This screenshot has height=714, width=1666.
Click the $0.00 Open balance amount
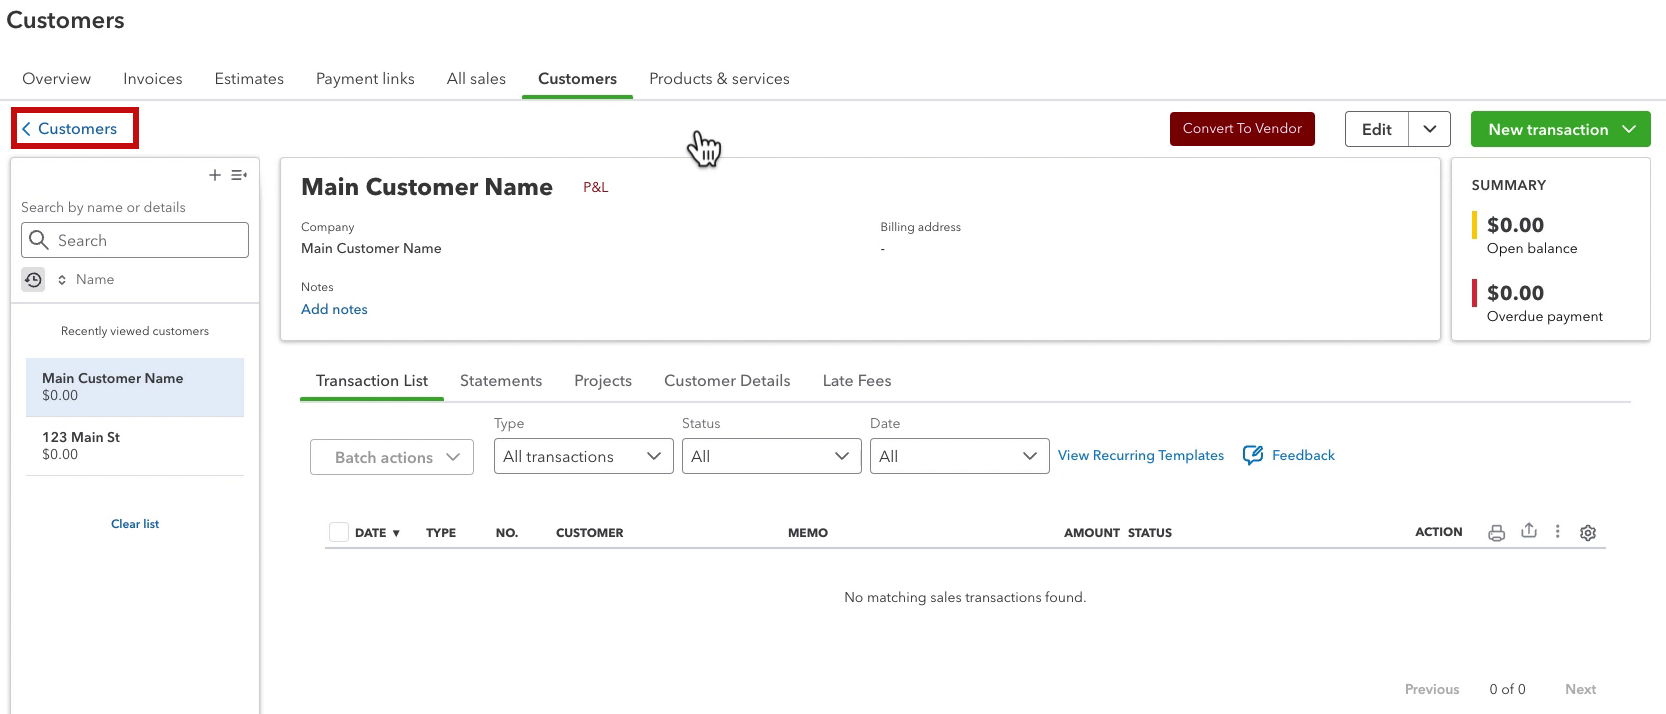pos(1515,225)
